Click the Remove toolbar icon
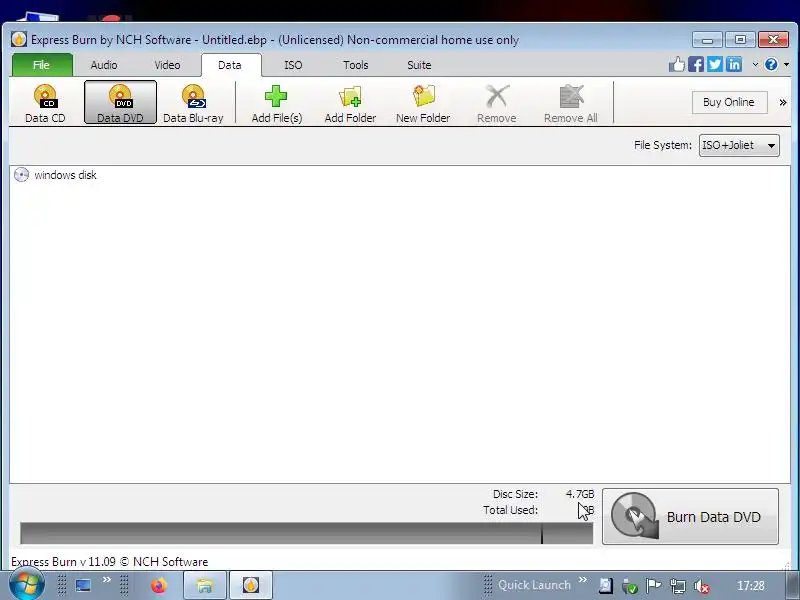The height and width of the screenshot is (600, 800). point(496,96)
